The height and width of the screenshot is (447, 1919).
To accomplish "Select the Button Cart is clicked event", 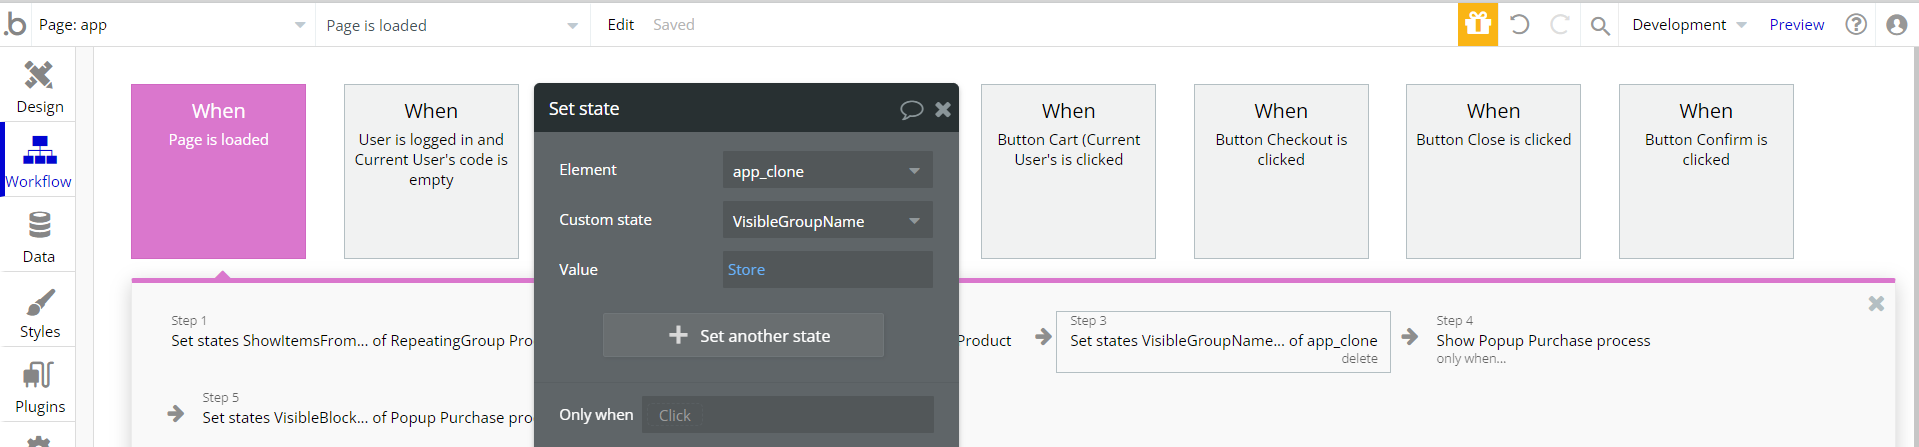I will point(1068,171).
